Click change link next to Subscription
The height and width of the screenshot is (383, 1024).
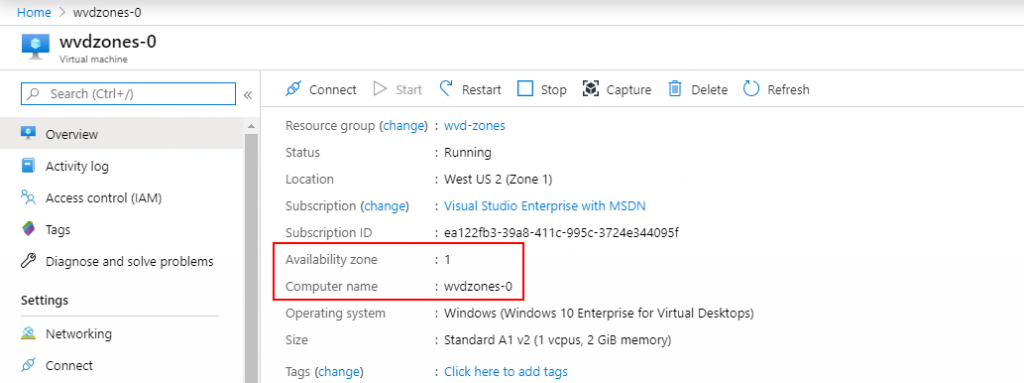point(385,206)
